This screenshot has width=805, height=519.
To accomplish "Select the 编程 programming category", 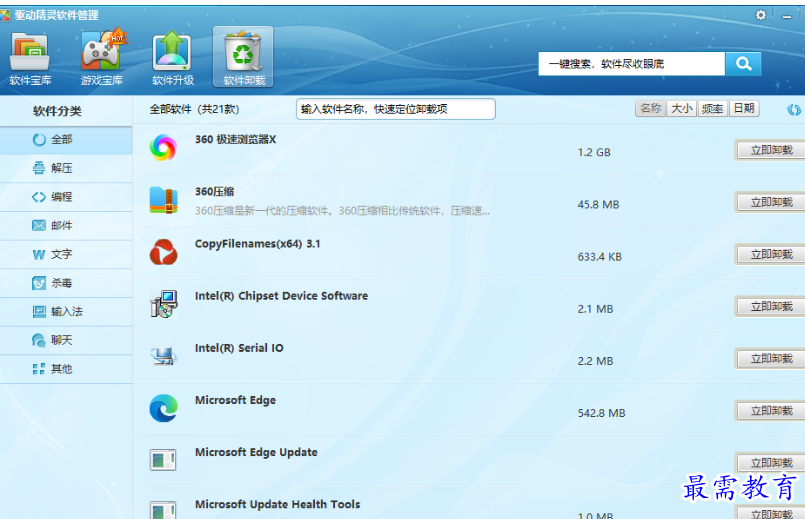I will tap(66, 197).
